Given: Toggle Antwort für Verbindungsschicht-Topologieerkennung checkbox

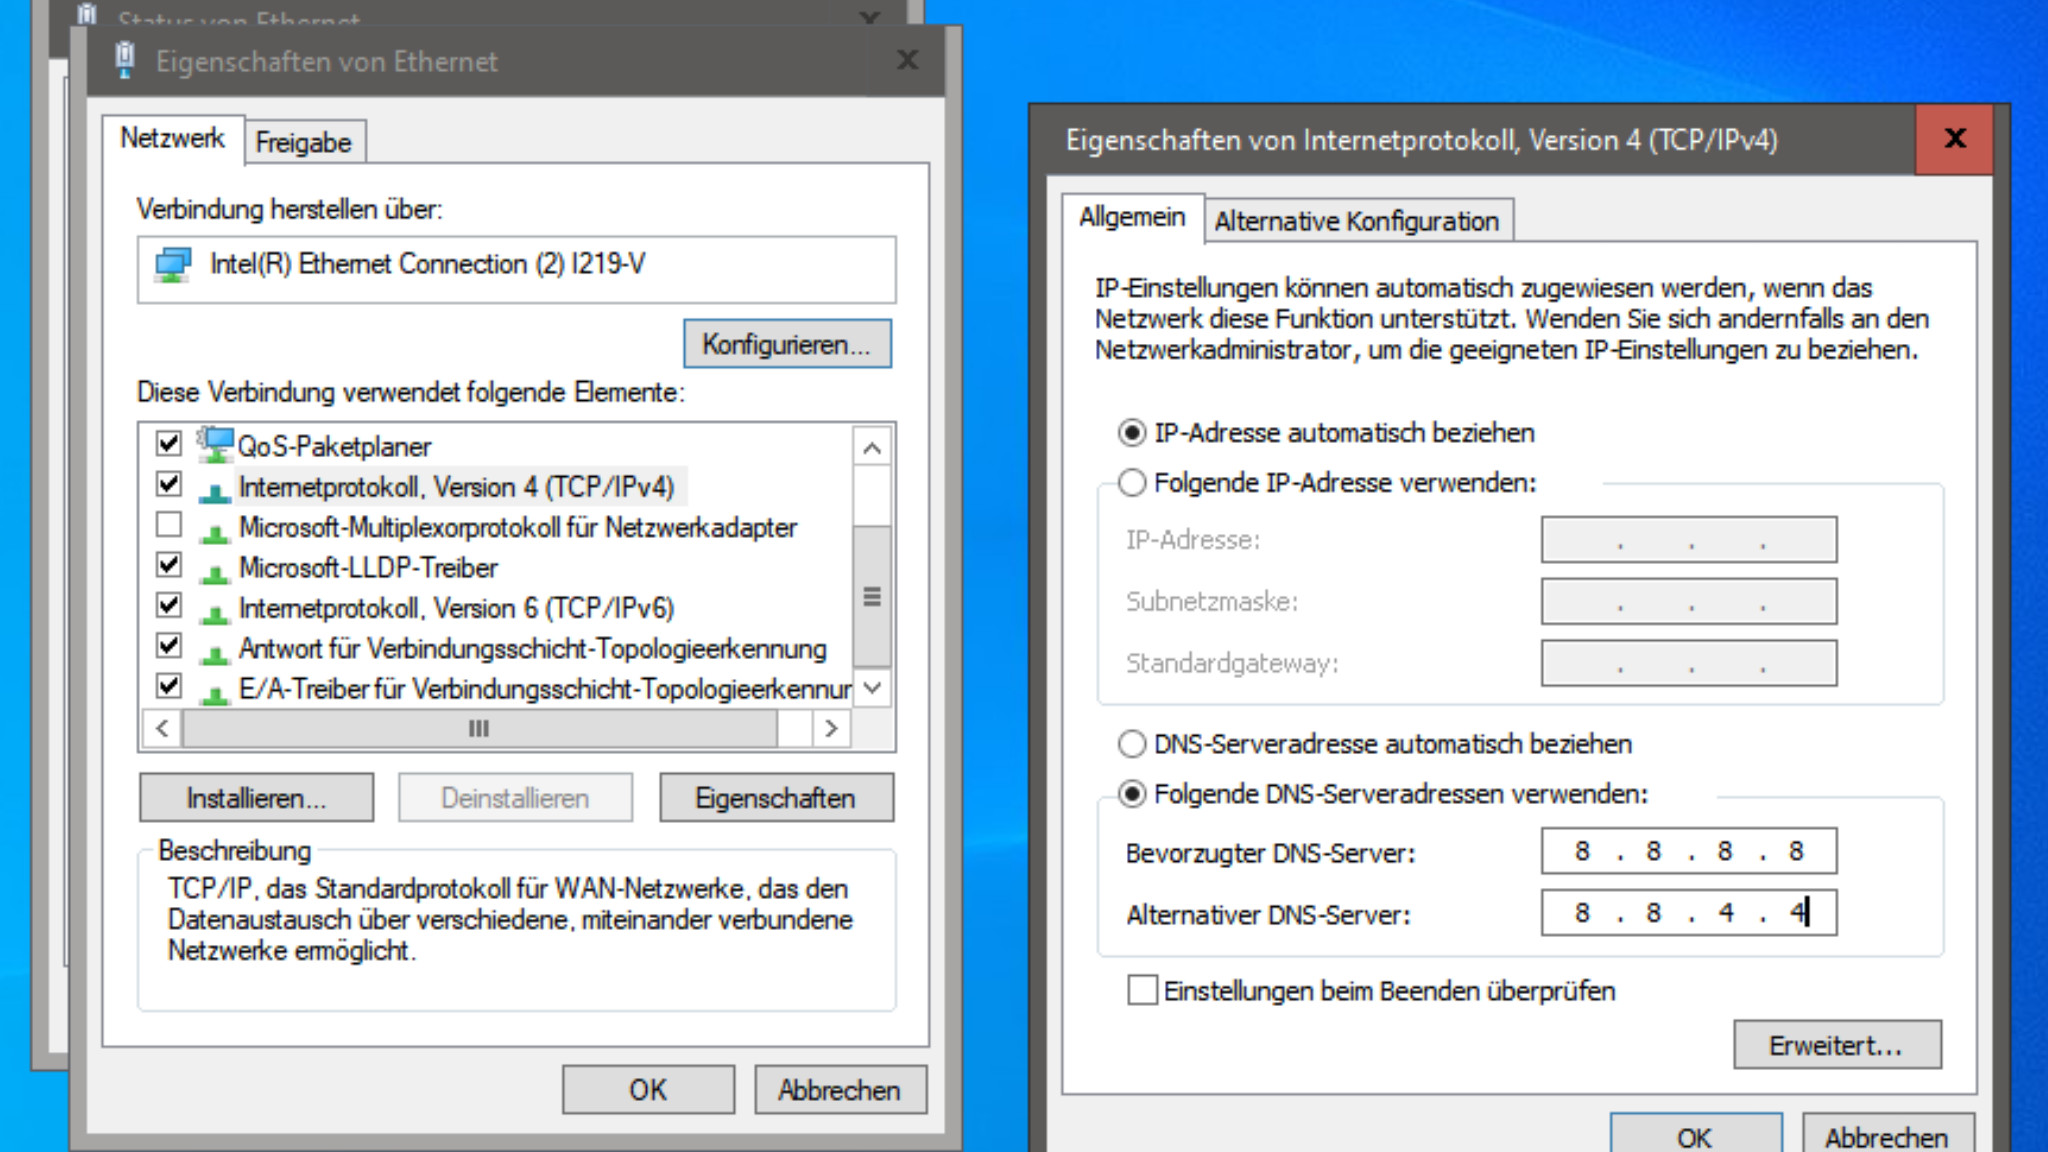Looking at the screenshot, I should pyautogui.click(x=169, y=646).
